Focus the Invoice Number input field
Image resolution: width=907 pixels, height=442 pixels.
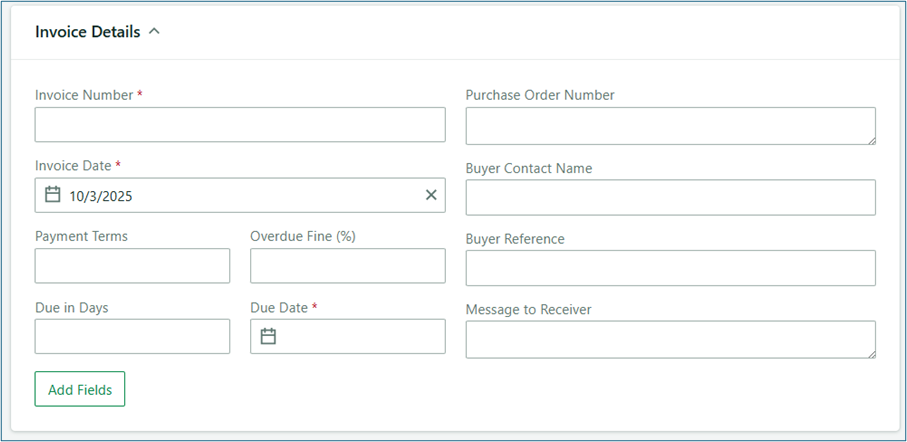point(240,125)
